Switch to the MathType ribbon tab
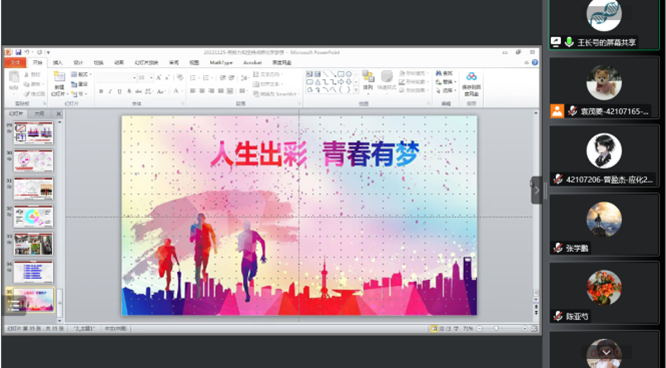The width and height of the screenshot is (666, 368). [x=221, y=63]
